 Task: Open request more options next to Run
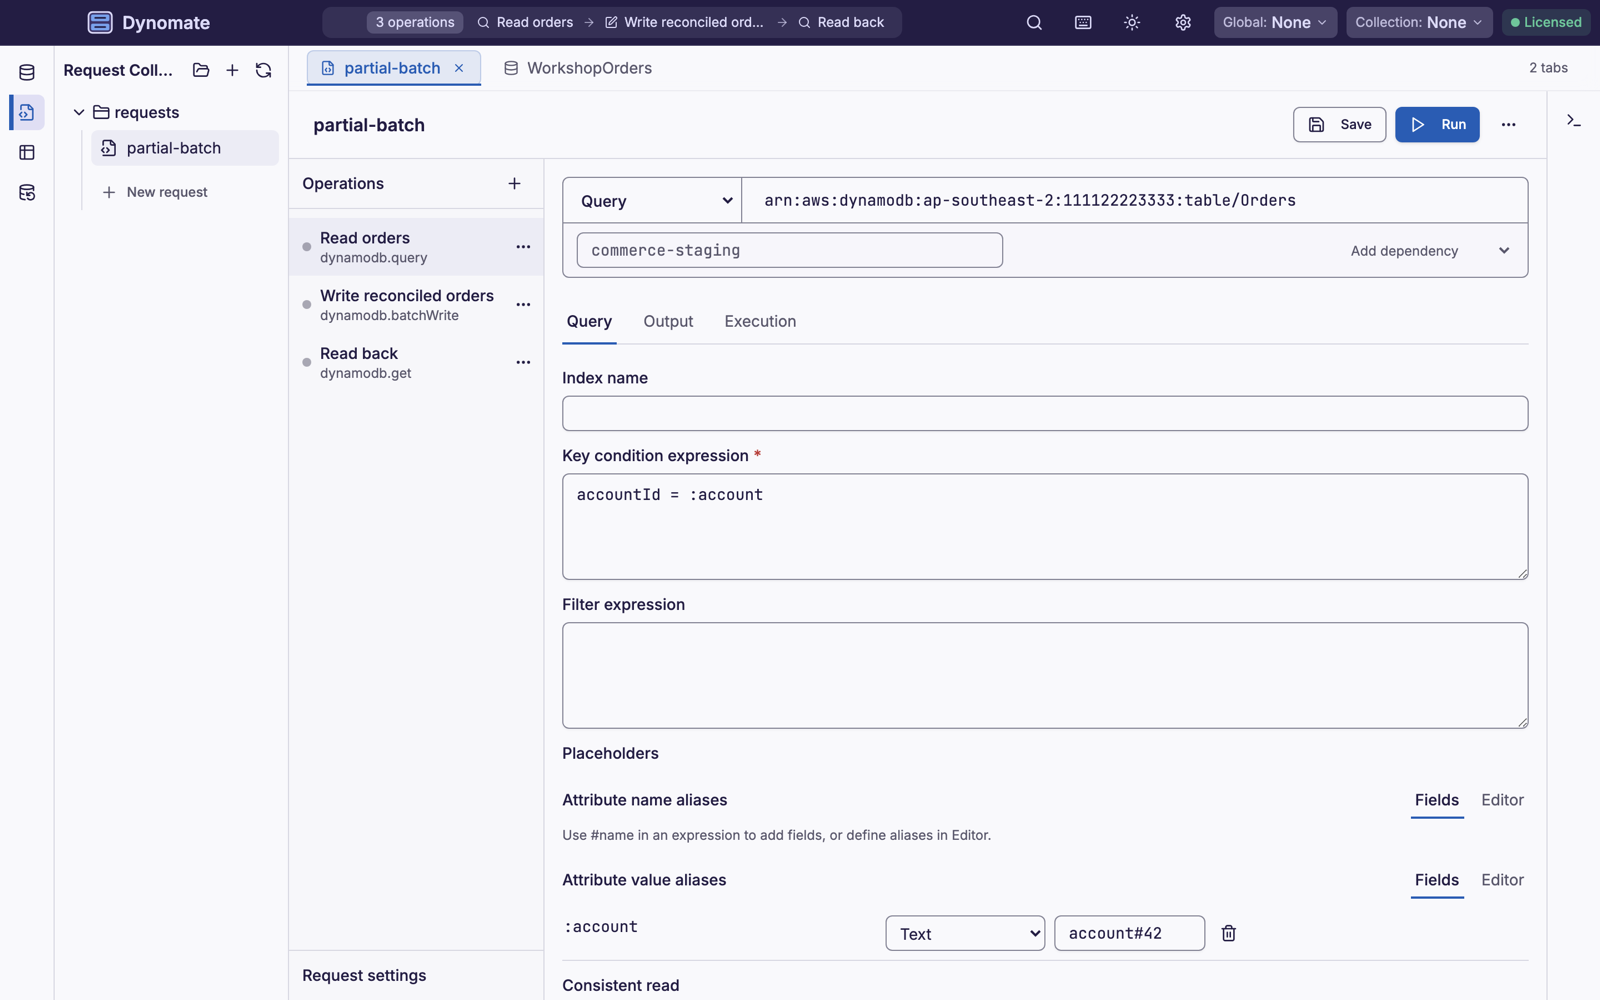1508,125
